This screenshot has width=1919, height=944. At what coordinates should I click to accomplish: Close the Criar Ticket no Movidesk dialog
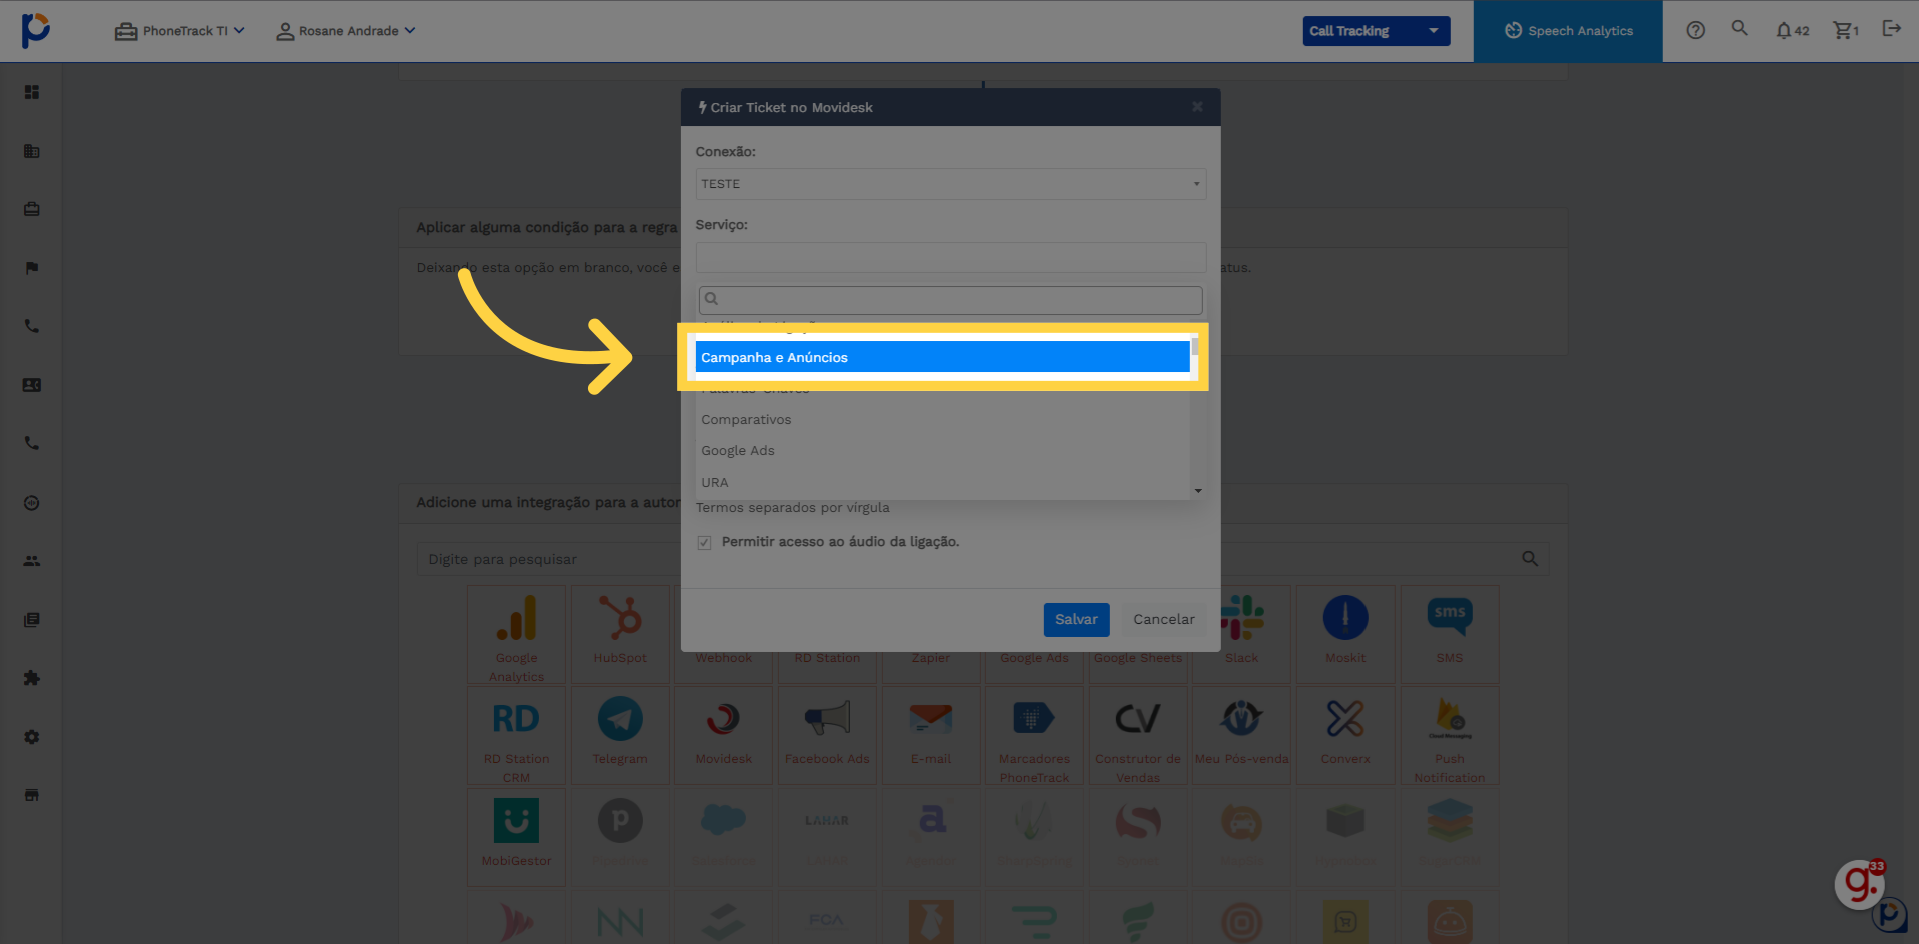tap(1197, 107)
